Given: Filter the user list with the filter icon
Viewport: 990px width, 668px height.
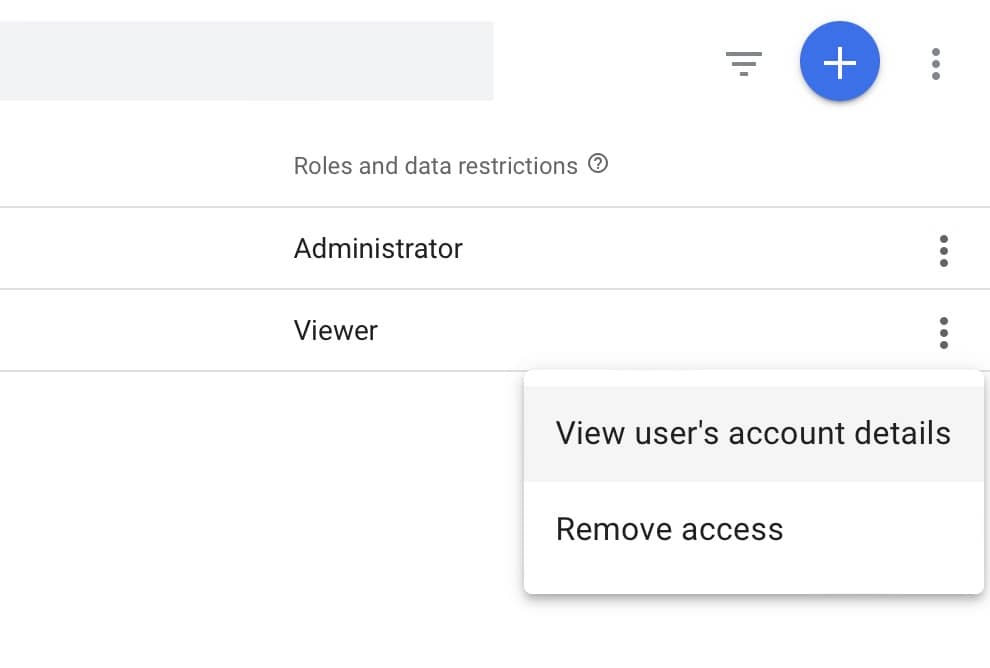Looking at the screenshot, I should pyautogui.click(x=743, y=63).
